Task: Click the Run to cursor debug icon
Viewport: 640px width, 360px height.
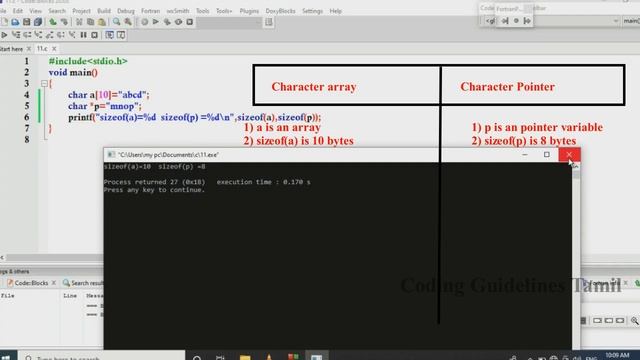Action: (16, 35)
